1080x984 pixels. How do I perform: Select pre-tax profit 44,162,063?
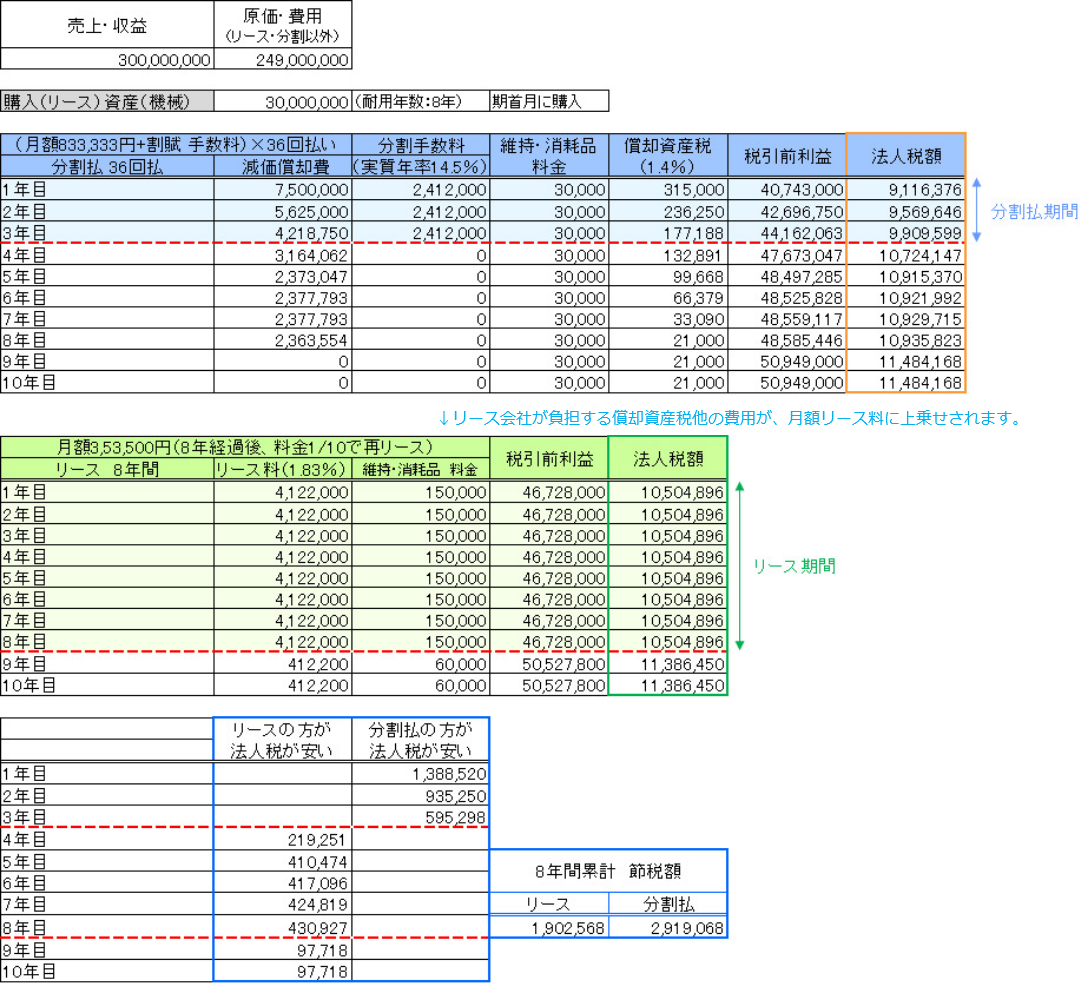[787, 233]
